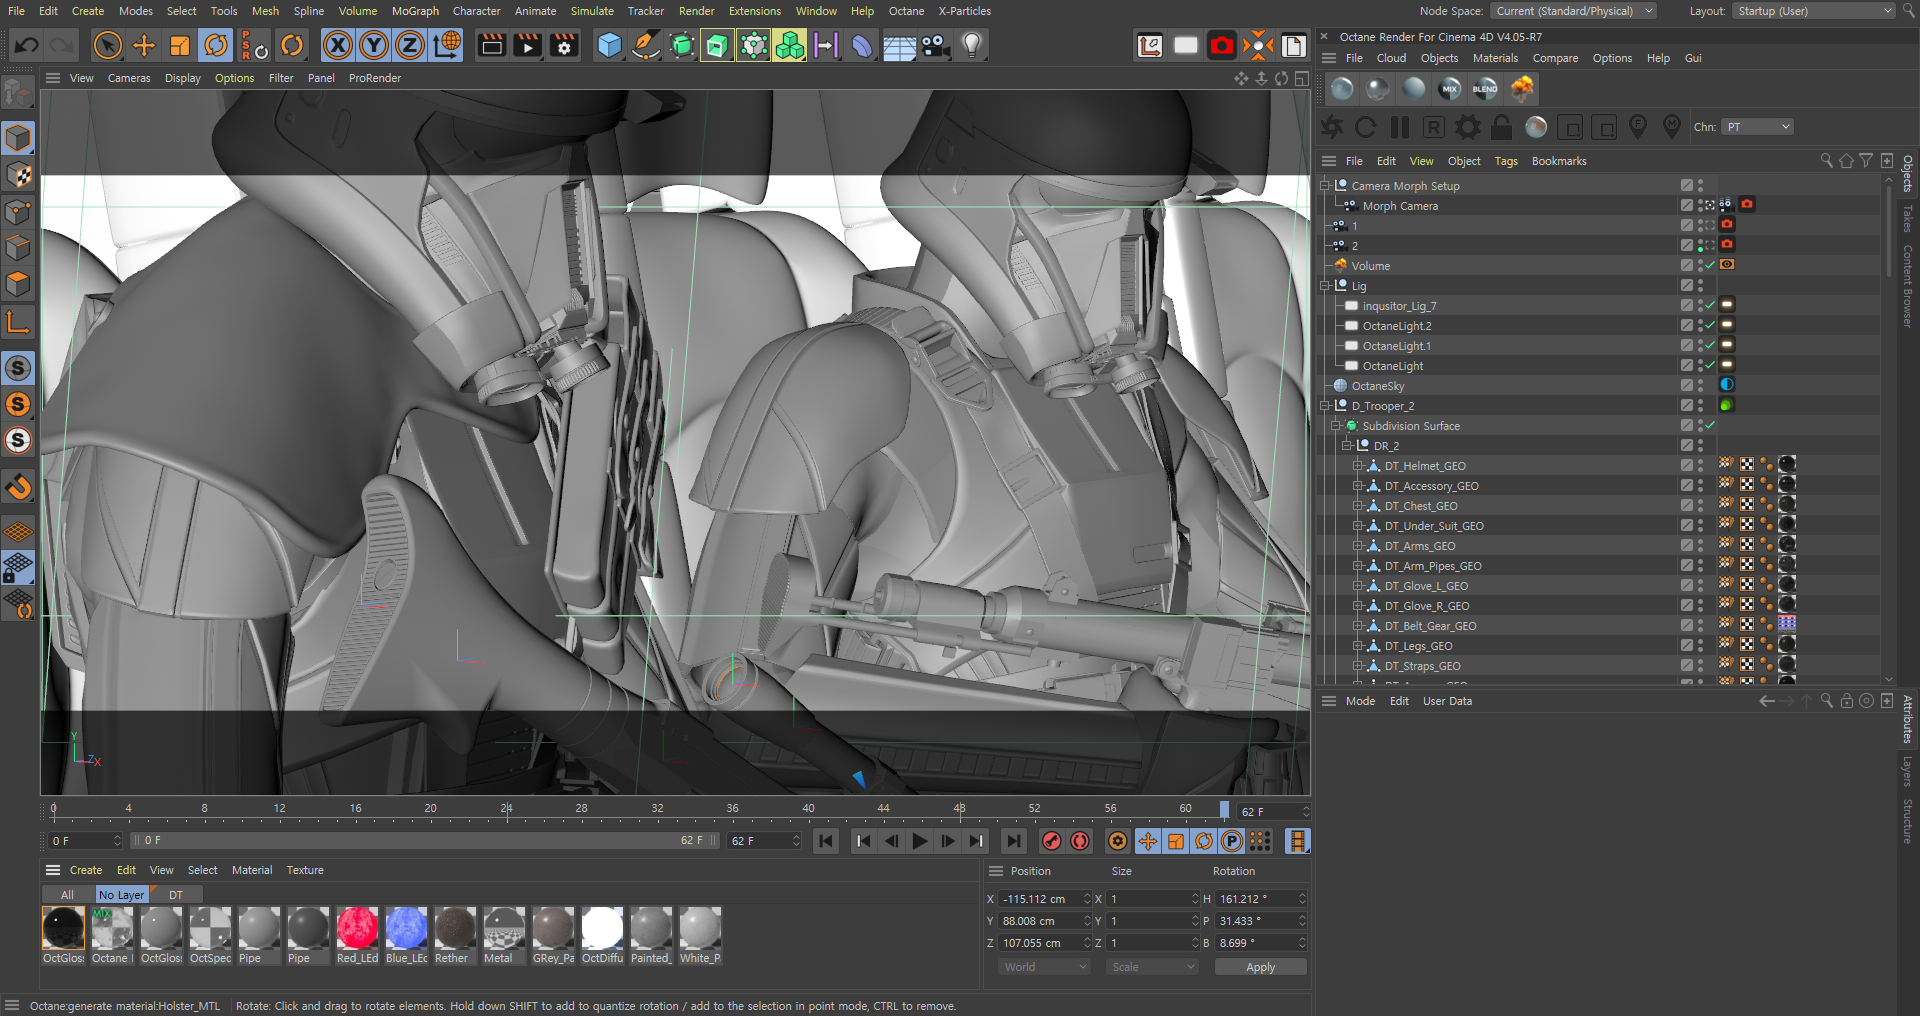1920x1016 pixels.
Task: Select the Scale tool in top toolbar
Action: (180, 45)
